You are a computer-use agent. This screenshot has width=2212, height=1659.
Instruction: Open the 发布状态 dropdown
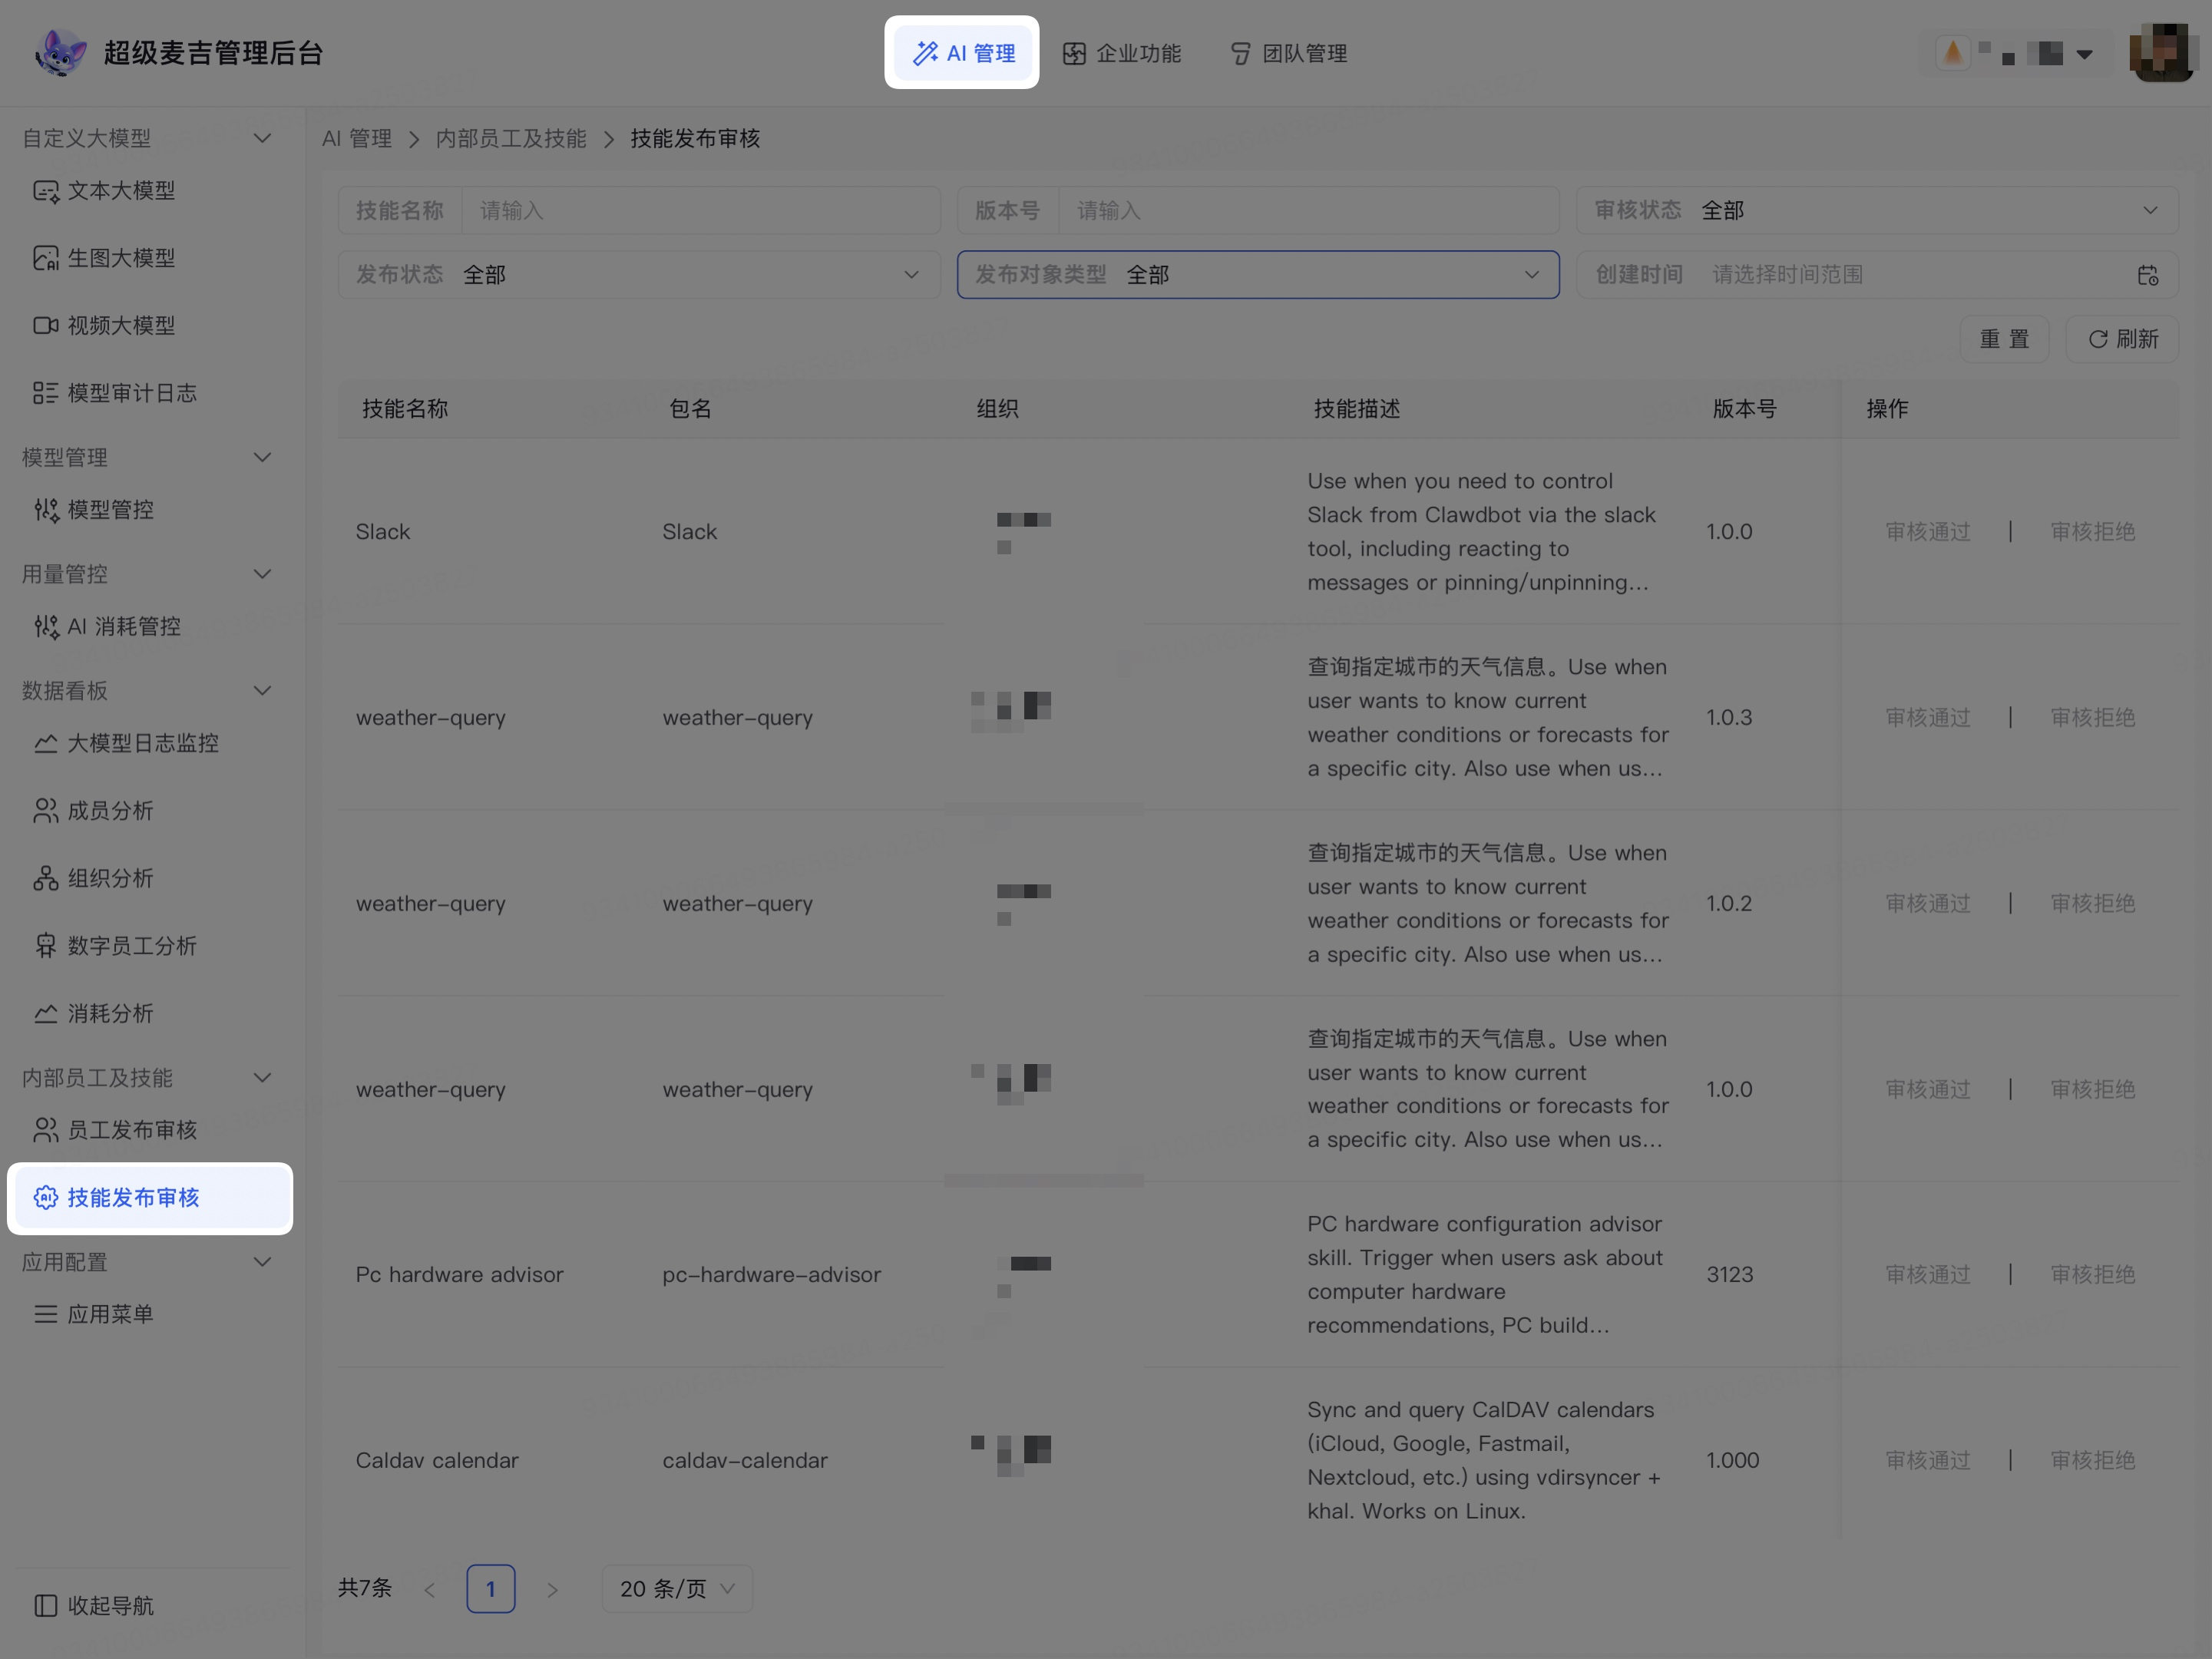pos(639,274)
